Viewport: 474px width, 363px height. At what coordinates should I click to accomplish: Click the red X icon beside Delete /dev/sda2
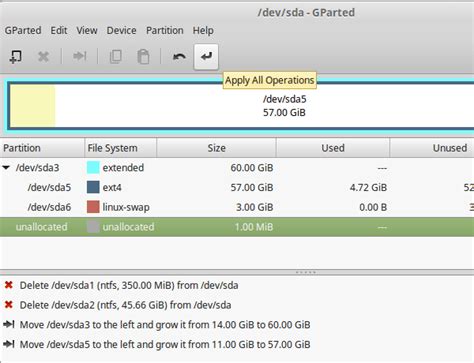9,305
